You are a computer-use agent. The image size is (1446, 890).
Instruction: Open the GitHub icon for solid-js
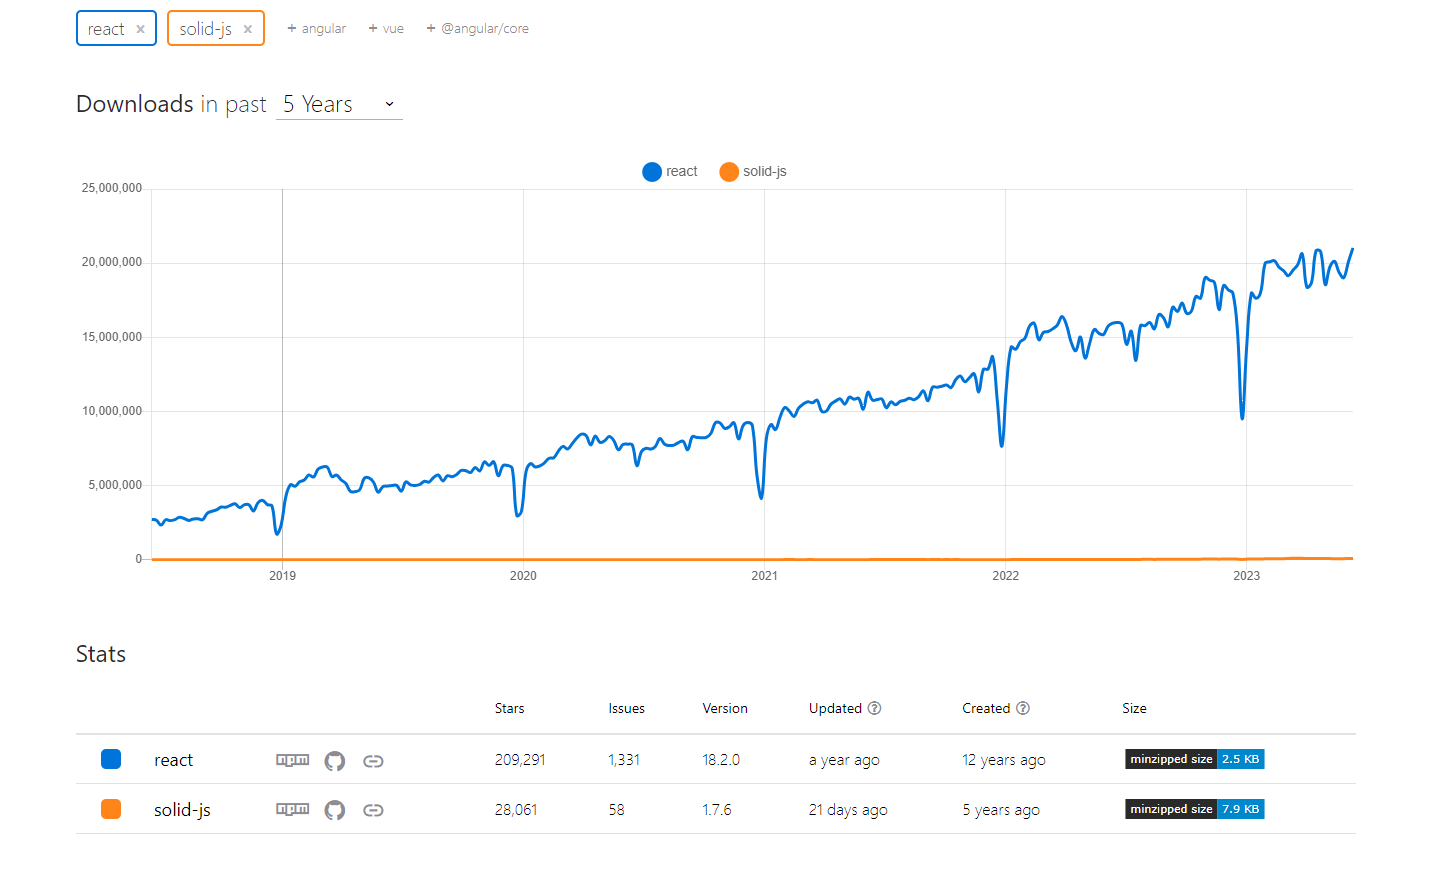click(x=335, y=810)
